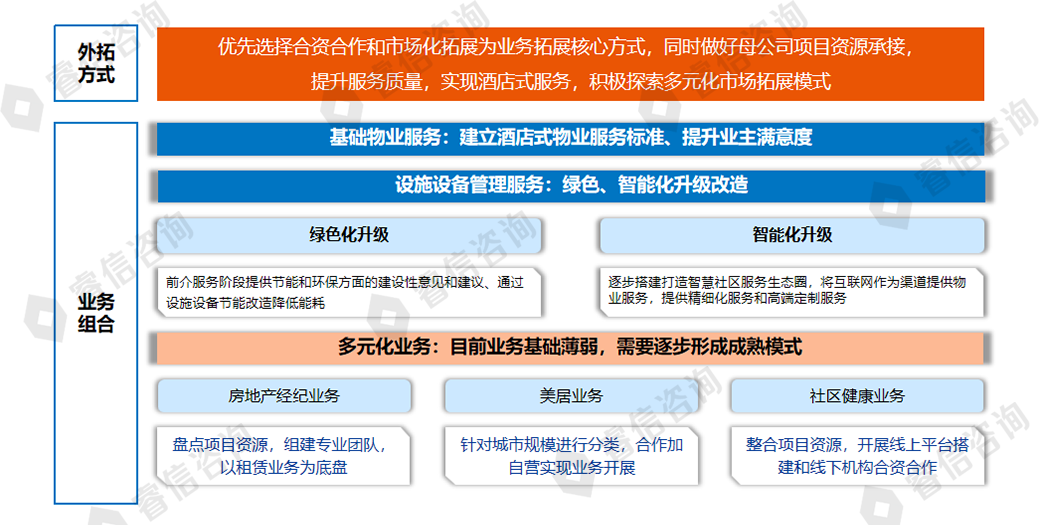Viewport: 1040px width, 525px height.
Task: Select the 智能化升级 heading box
Action: [x=791, y=236]
